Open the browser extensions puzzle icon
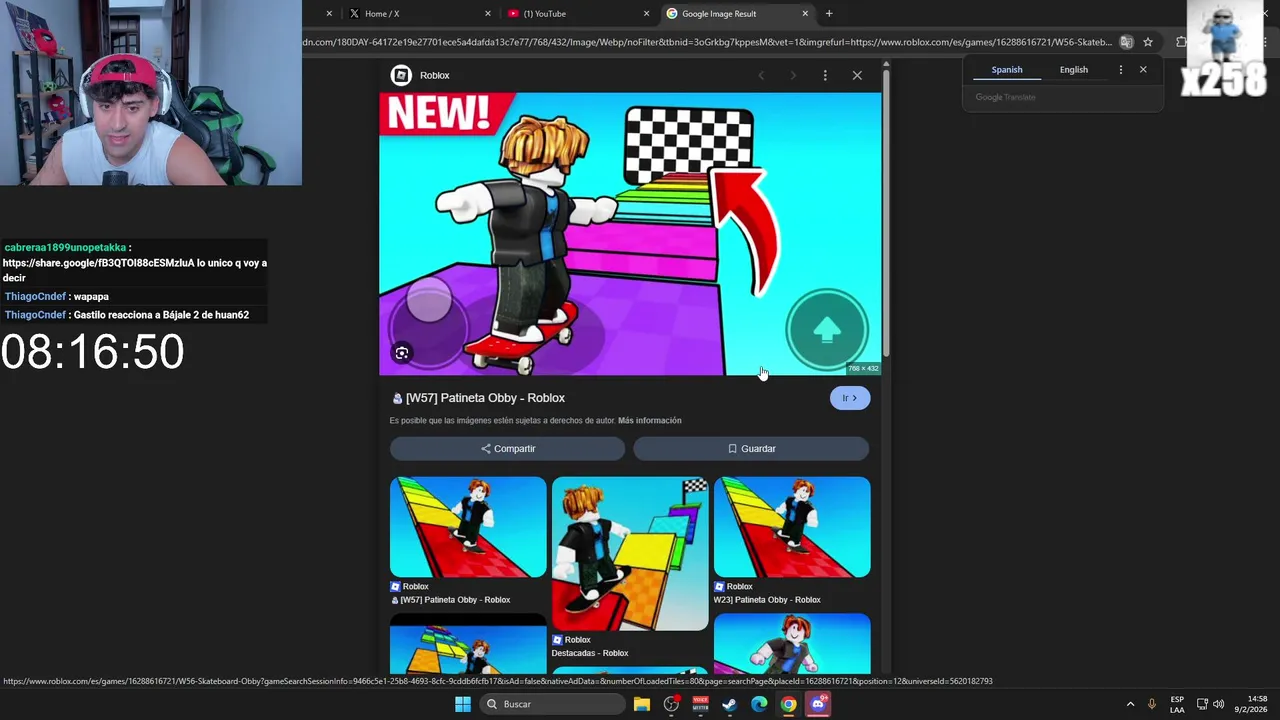 [x=1181, y=42]
